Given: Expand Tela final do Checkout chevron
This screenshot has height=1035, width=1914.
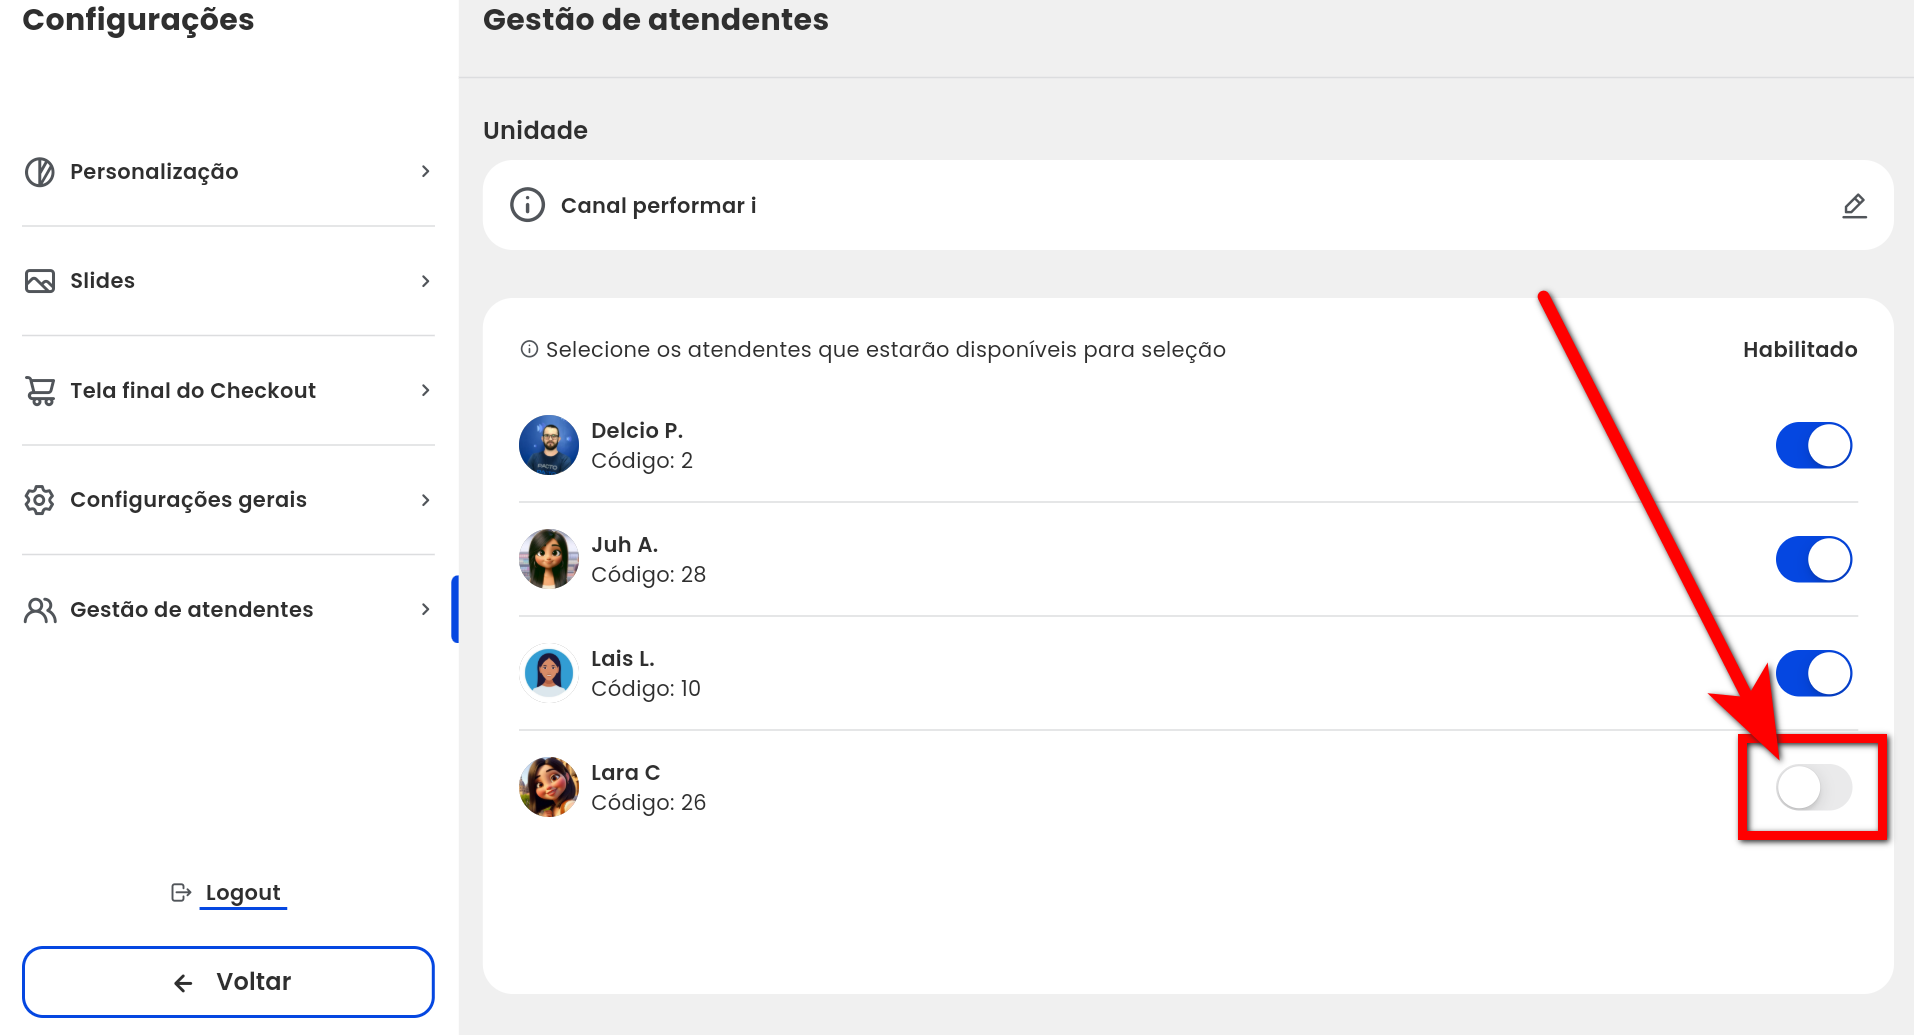Looking at the screenshot, I should 425,390.
